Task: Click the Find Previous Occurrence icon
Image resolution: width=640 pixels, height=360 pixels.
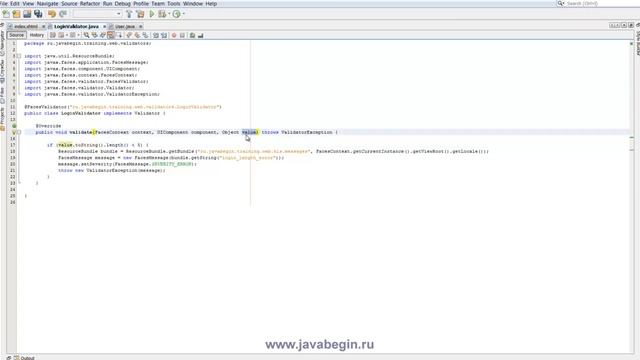Action: [94, 36]
